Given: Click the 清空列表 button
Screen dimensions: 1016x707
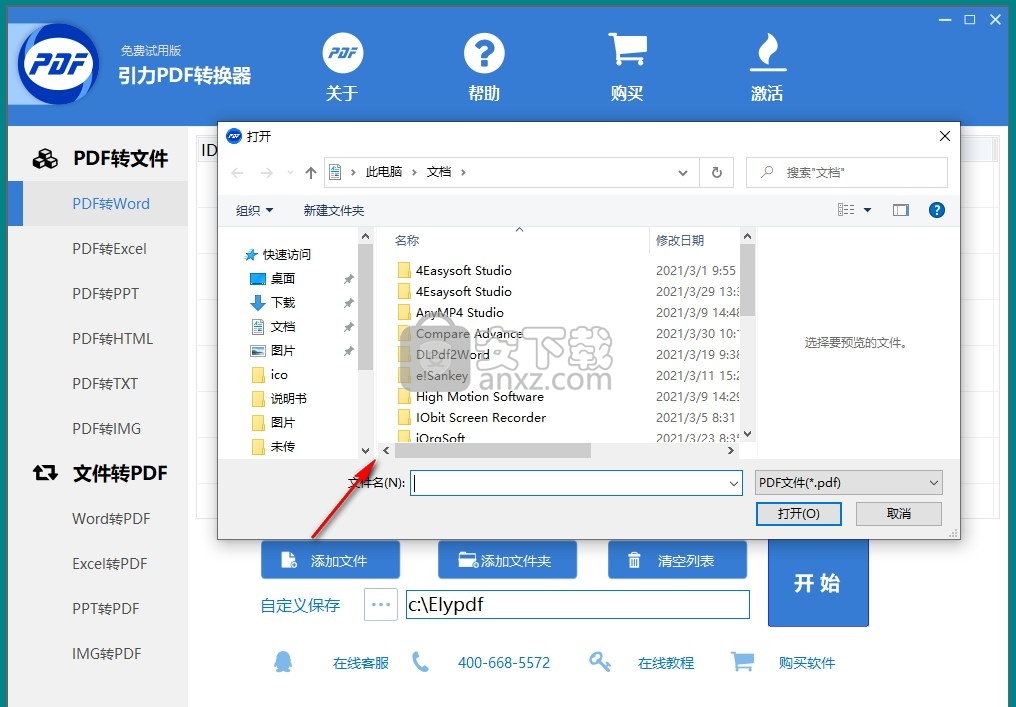Looking at the screenshot, I should point(677,559).
